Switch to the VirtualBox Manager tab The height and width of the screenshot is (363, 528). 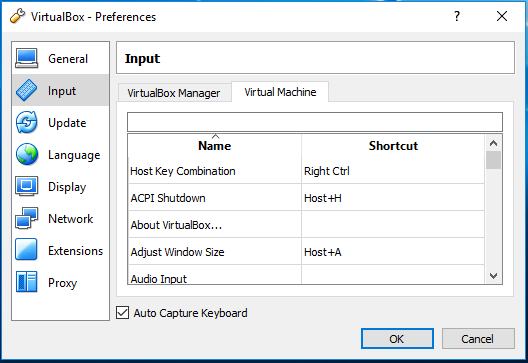tap(174, 93)
